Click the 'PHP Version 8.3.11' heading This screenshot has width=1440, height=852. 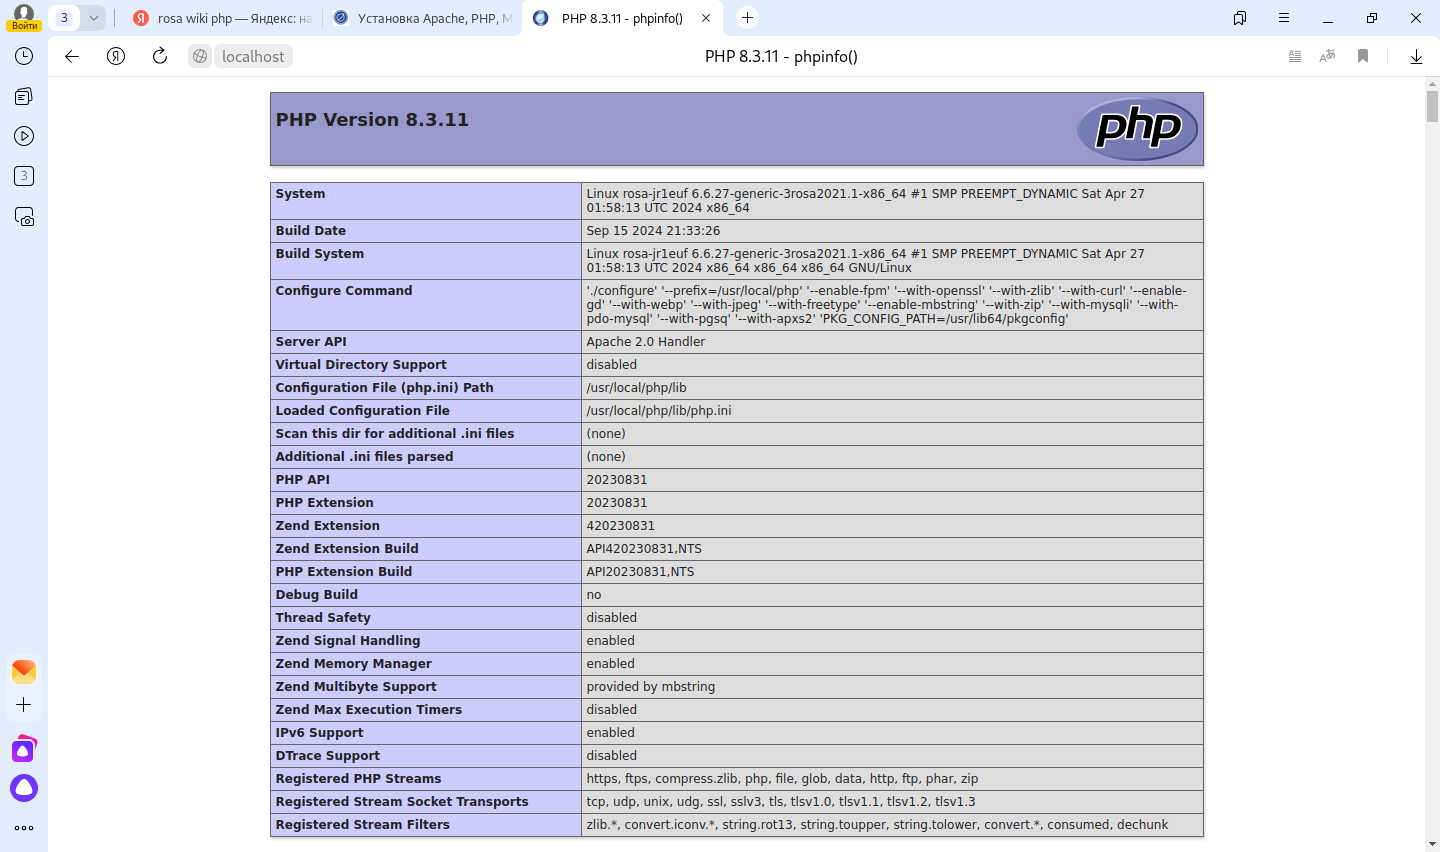(x=372, y=120)
